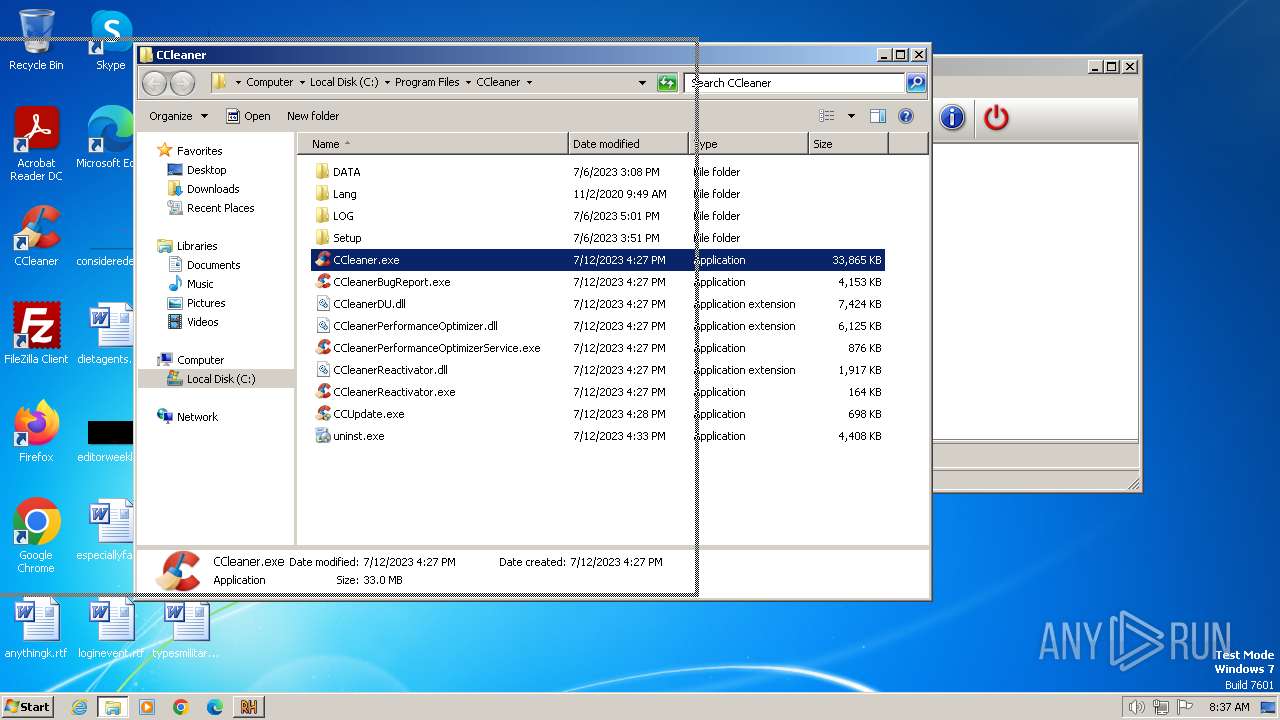
Task: Select Computer in navigation pane
Action: (190, 360)
